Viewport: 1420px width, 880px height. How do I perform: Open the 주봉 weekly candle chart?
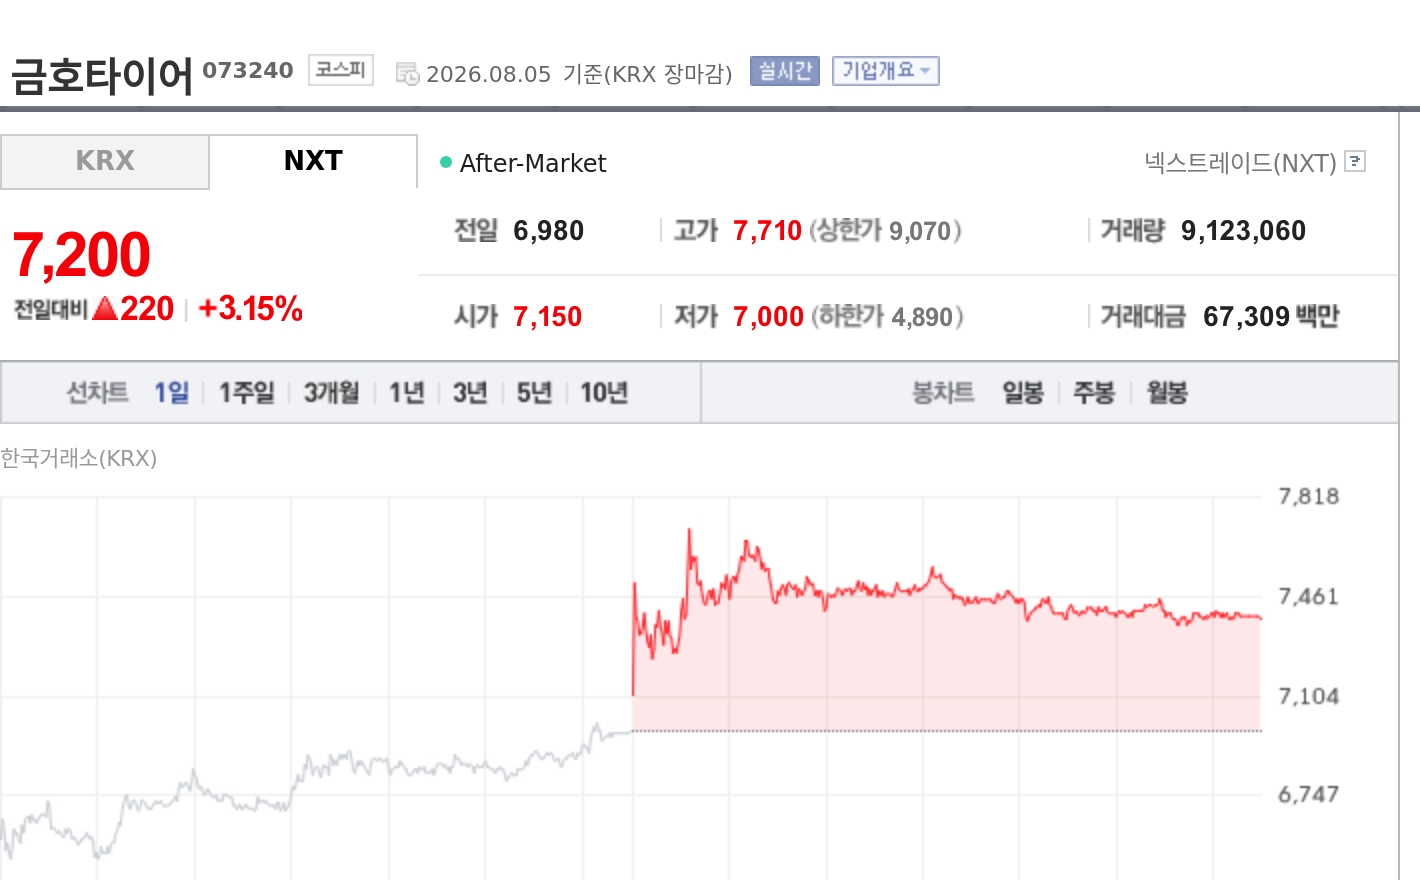pos(1094,392)
